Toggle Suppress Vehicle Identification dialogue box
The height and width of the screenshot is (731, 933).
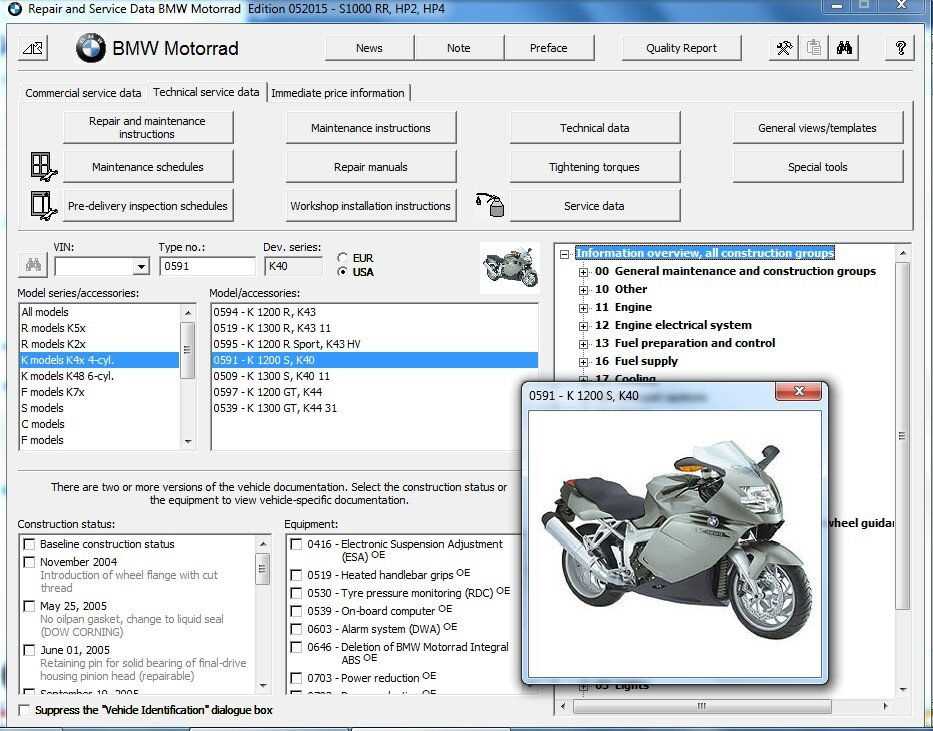[x=24, y=710]
